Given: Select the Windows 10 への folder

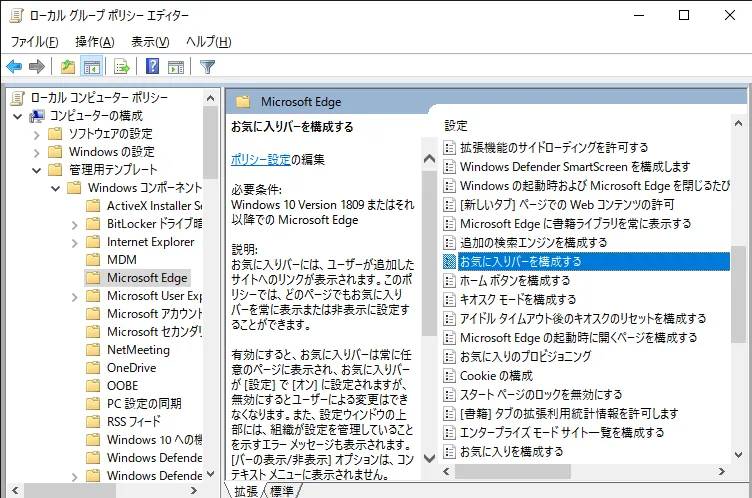Looking at the screenshot, I should point(154,440).
